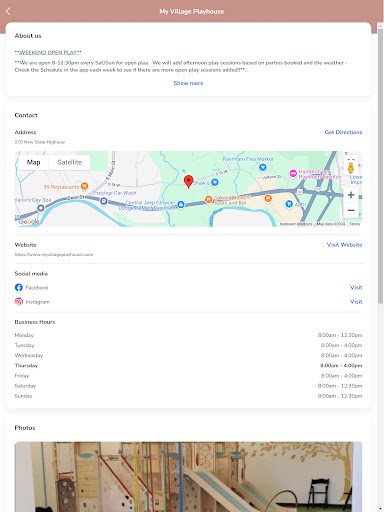Expand About us with Show more

point(188,83)
